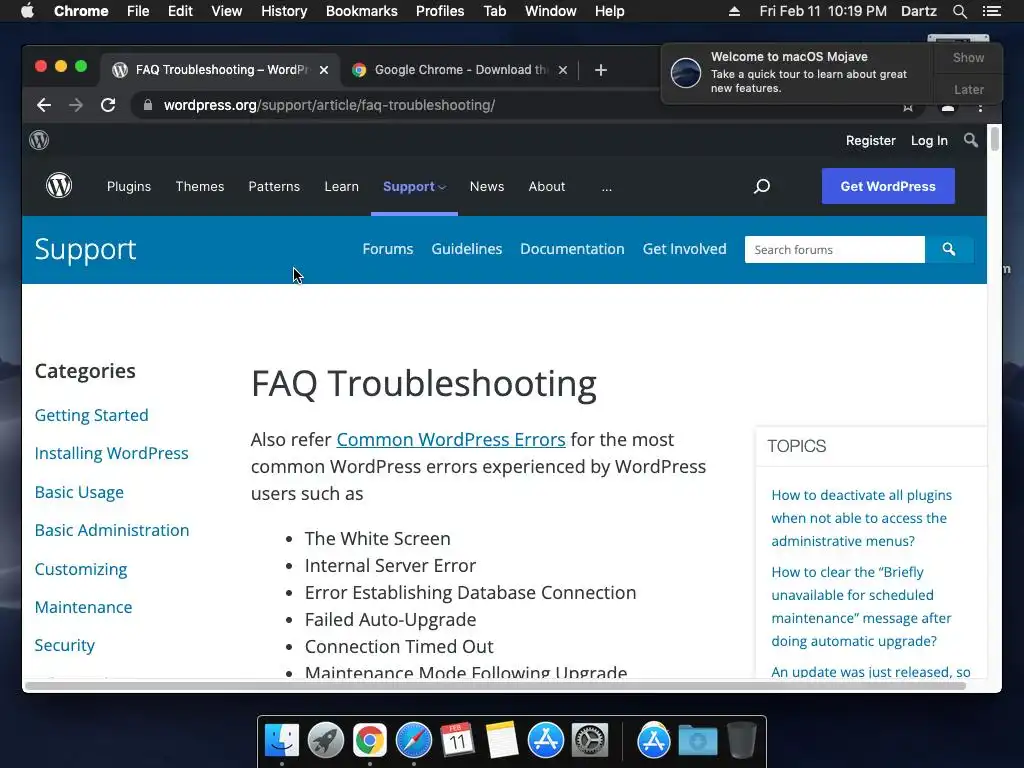
Task: Click search magnifier next to Log In
Action: (971, 140)
